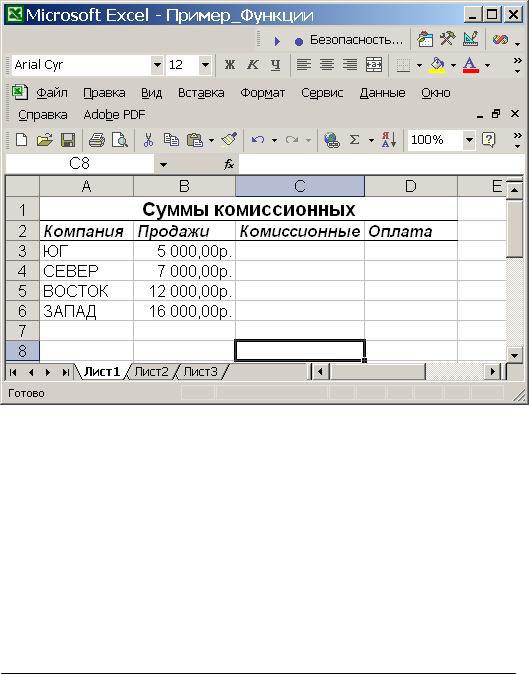Viewport: 529px width, 674px height.
Task: Print the sheet with printer icon
Action: pyautogui.click(x=97, y=140)
